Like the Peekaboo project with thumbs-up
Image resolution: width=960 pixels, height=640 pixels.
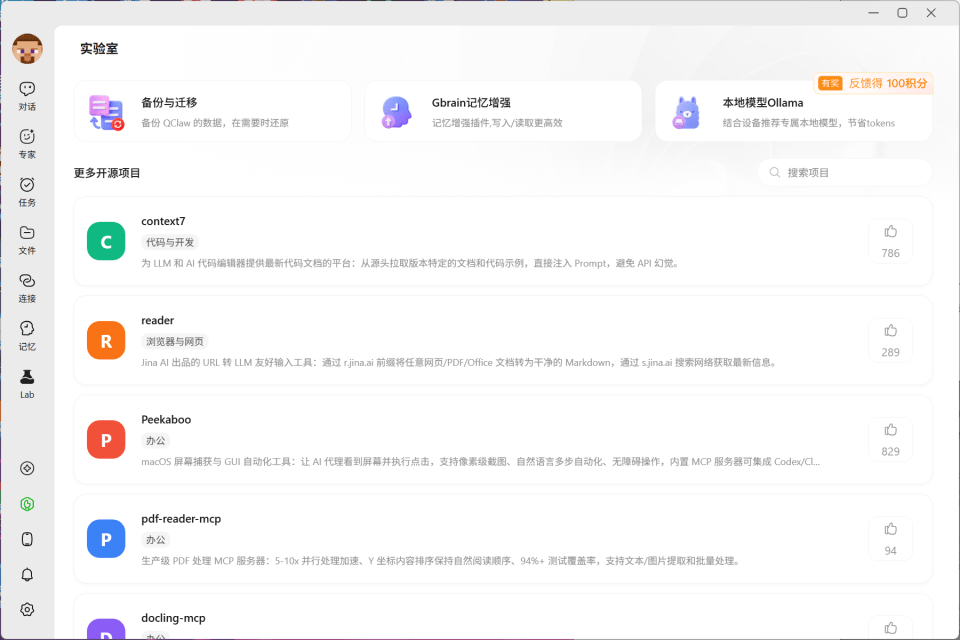pos(890,430)
